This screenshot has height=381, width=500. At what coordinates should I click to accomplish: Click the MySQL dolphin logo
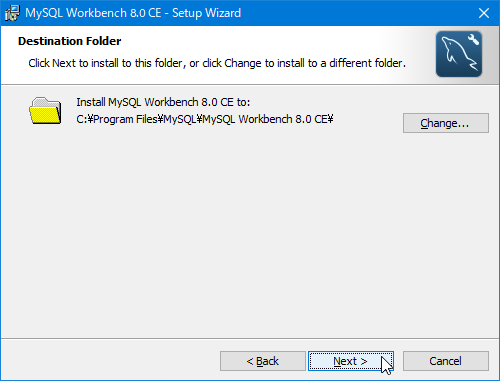tap(459, 54)
